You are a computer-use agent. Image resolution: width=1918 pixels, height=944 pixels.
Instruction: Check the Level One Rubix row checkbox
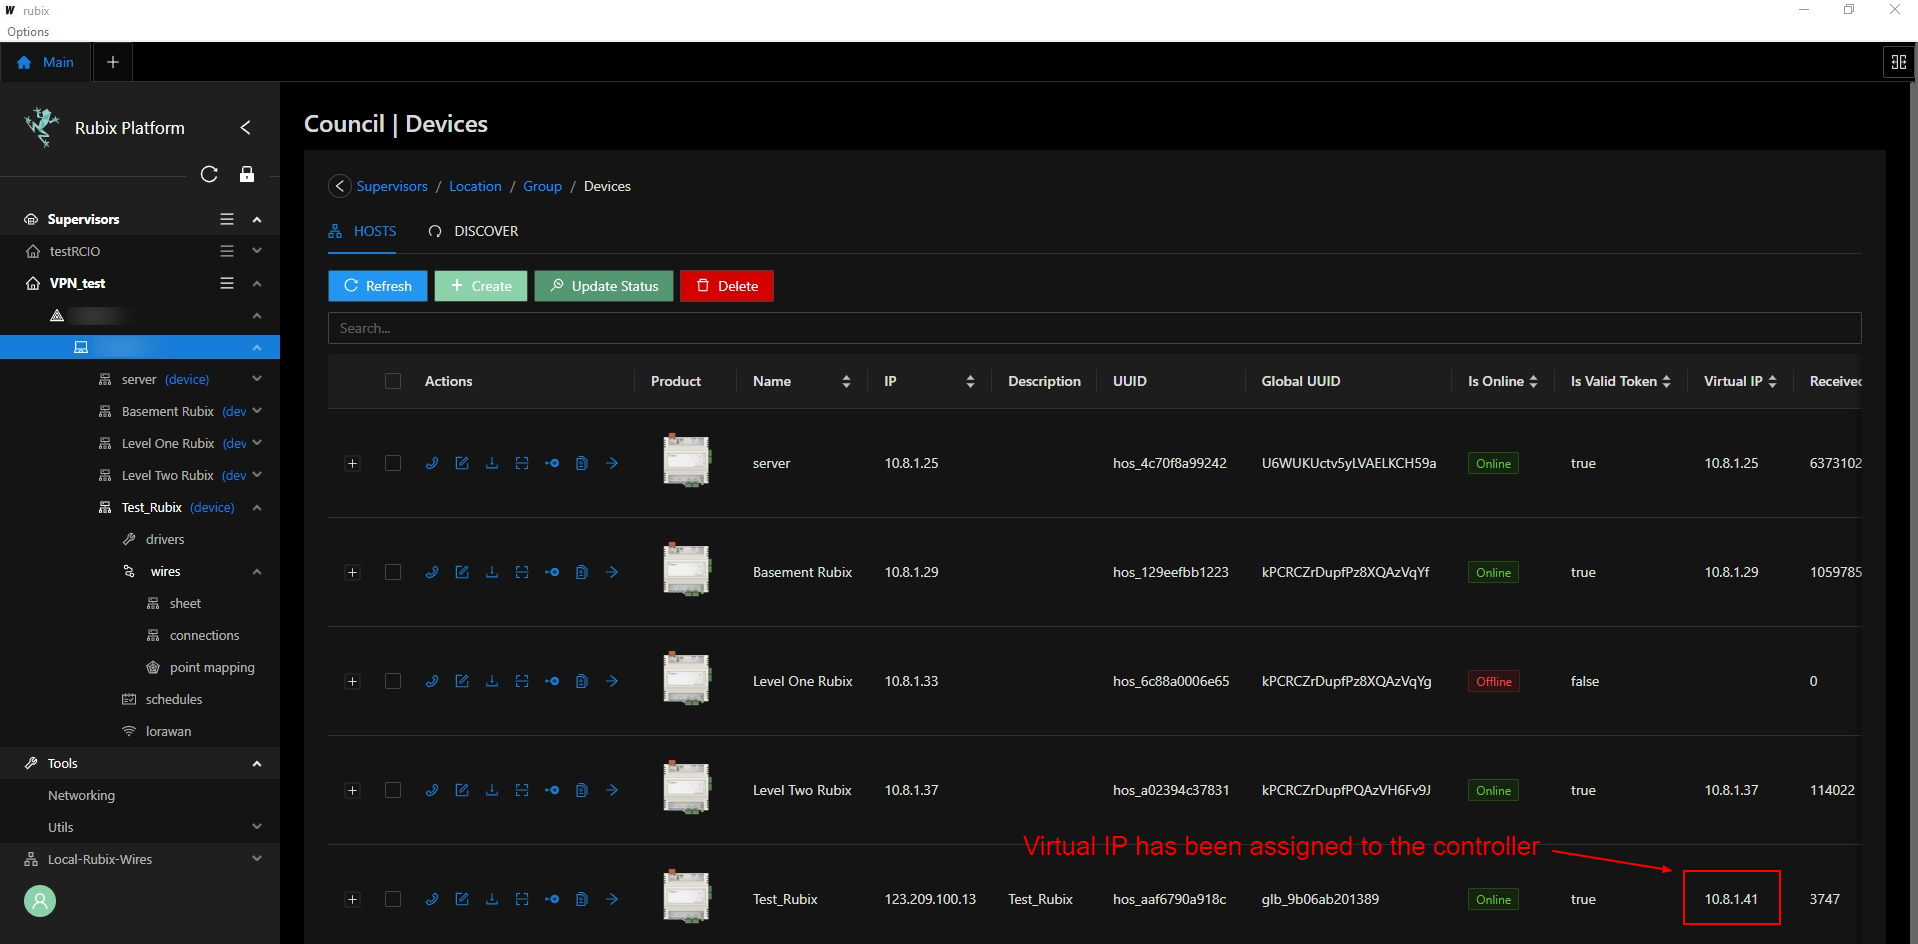tap(393, 681)
